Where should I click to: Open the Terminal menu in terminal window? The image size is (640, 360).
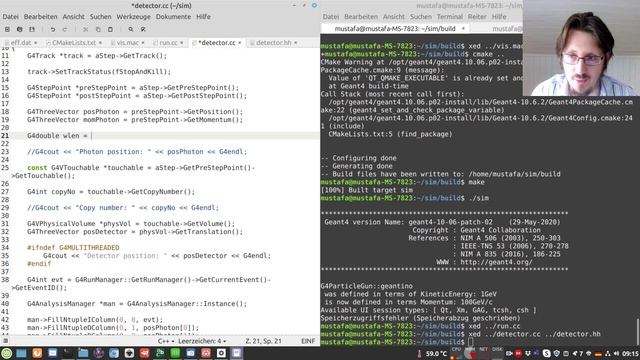(x=449, y=17)
